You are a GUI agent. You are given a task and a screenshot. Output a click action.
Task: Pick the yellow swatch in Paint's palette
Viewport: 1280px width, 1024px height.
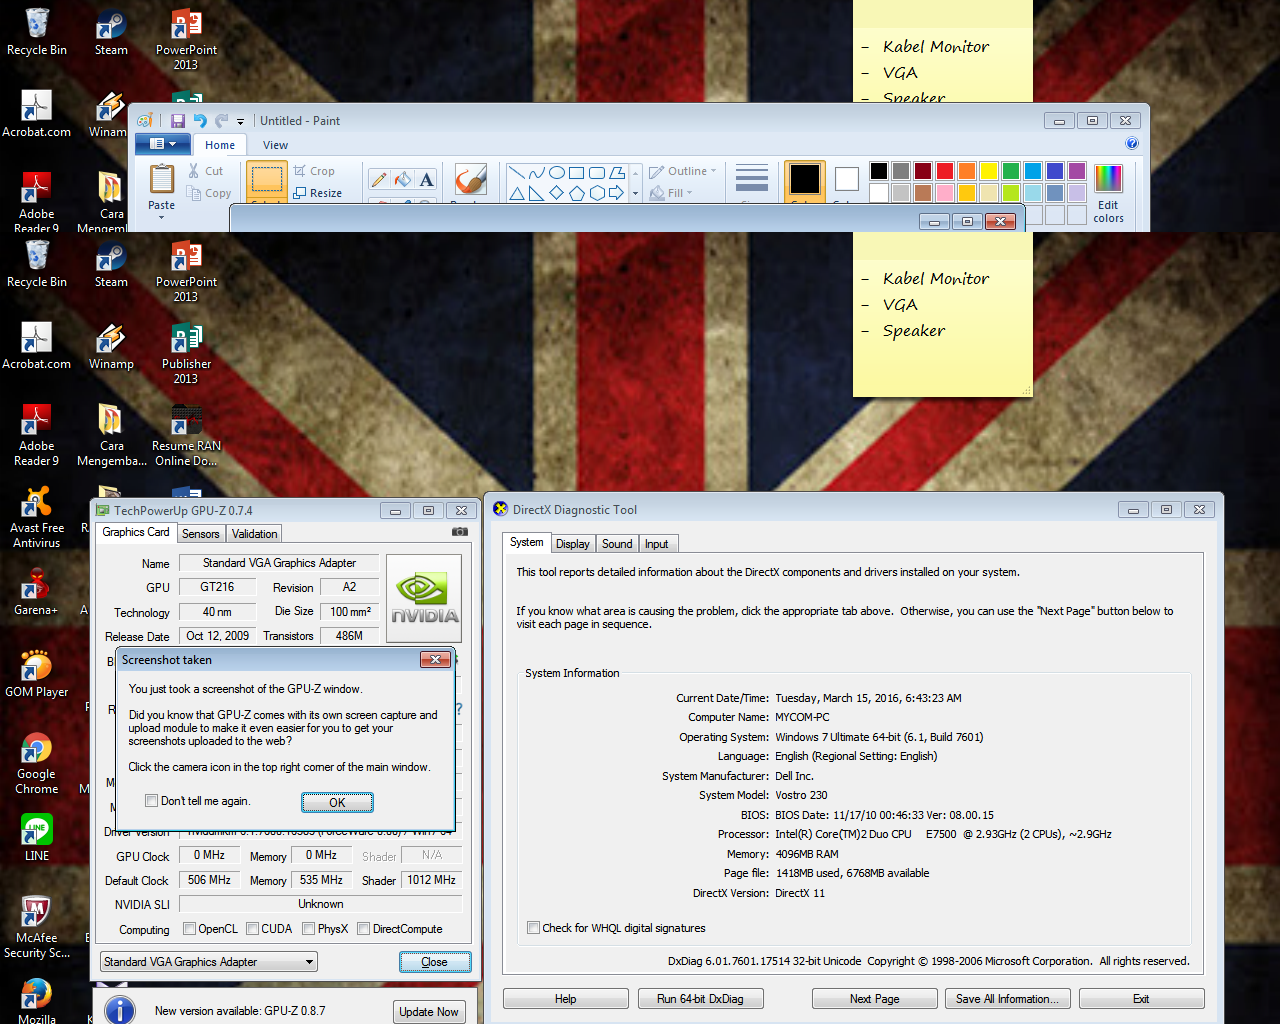click(x=989, y=171)
